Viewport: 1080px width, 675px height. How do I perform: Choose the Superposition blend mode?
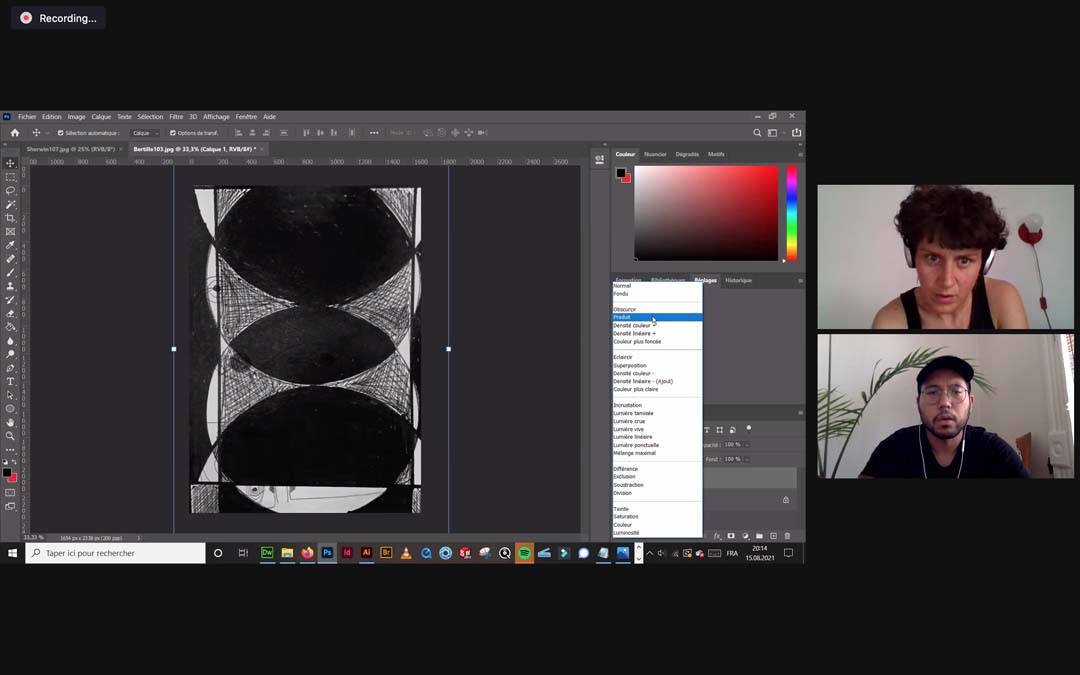(x=658, y=366)
